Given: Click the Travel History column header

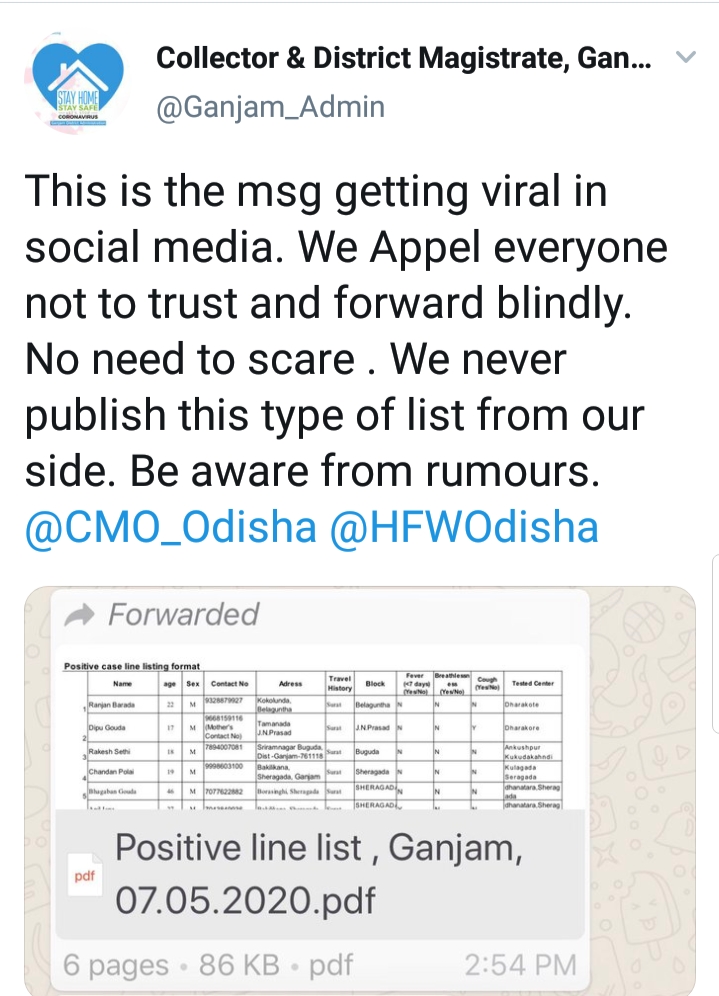Looking at the screenshot, I should point(339,683).
